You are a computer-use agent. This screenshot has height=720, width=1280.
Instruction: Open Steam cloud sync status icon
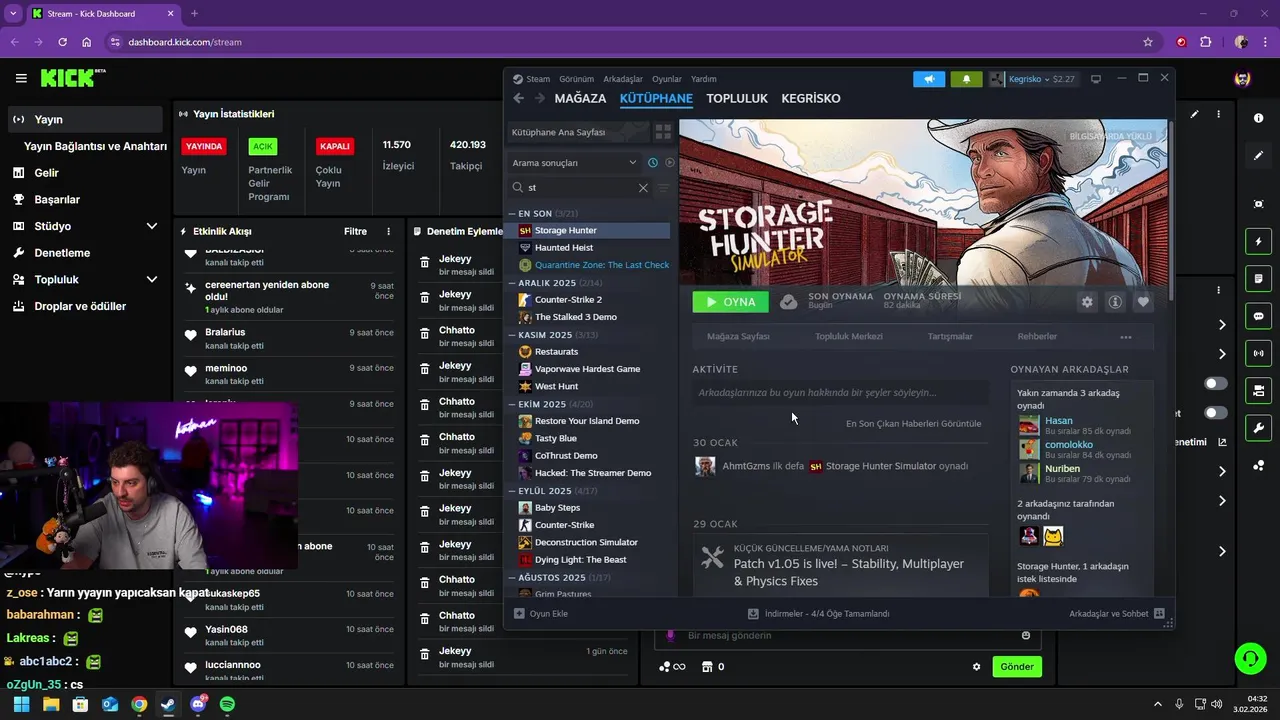(x=789, y=301)
